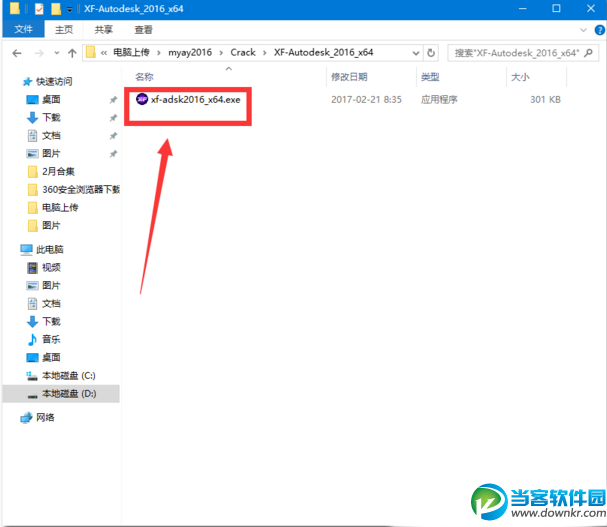
Task: Switch to the 主页 ribbon tab
Action: pos(64,29)
